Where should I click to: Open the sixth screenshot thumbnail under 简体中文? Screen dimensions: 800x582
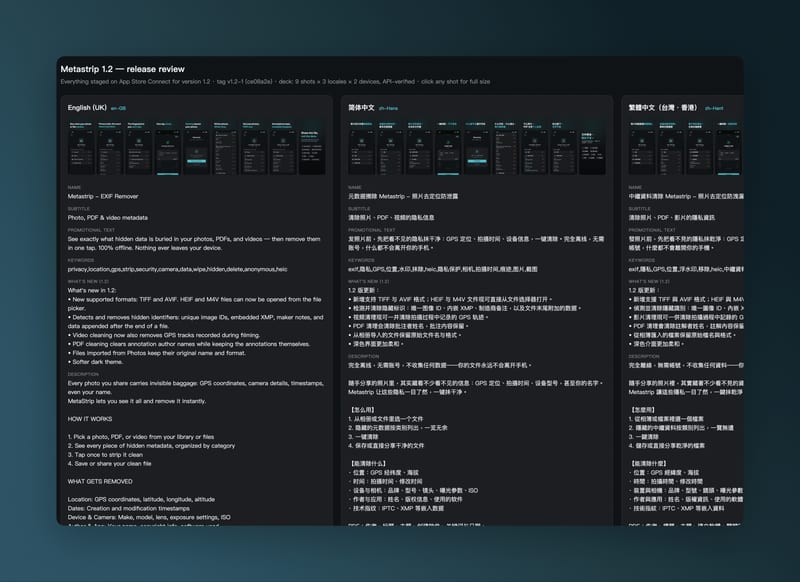(506, 148)
